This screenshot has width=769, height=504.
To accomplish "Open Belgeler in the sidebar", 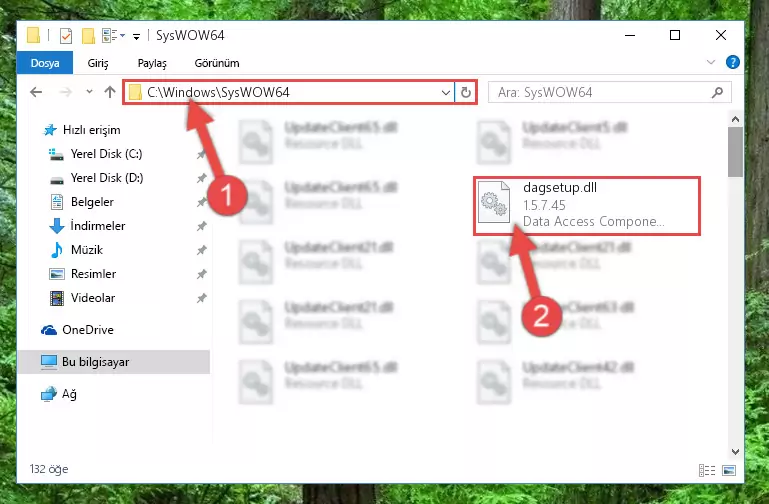I will click(x=92, y=202).
